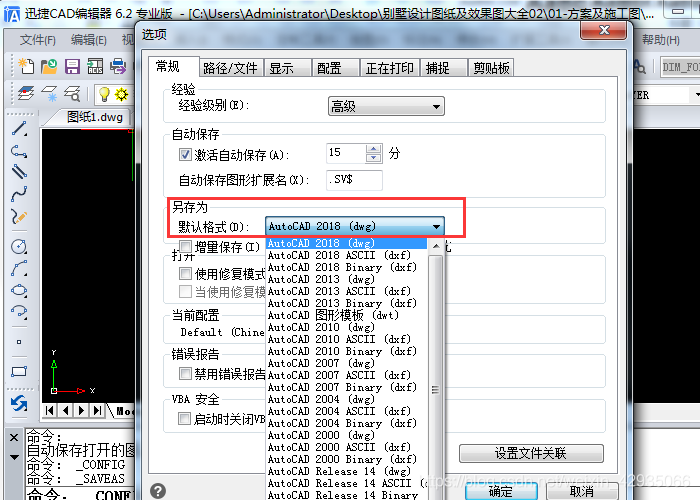Click the Print icon in toolbar

click(x=118, y=67)
